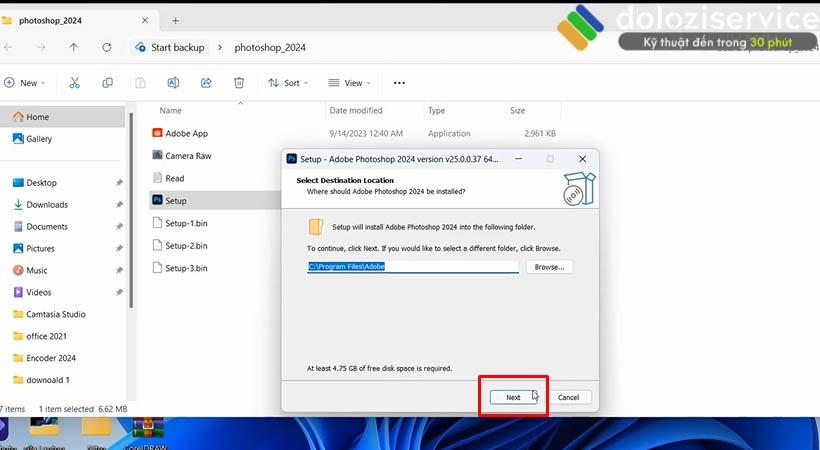
Task: Click Browse... to choose folder
Action: pos(549,267)
